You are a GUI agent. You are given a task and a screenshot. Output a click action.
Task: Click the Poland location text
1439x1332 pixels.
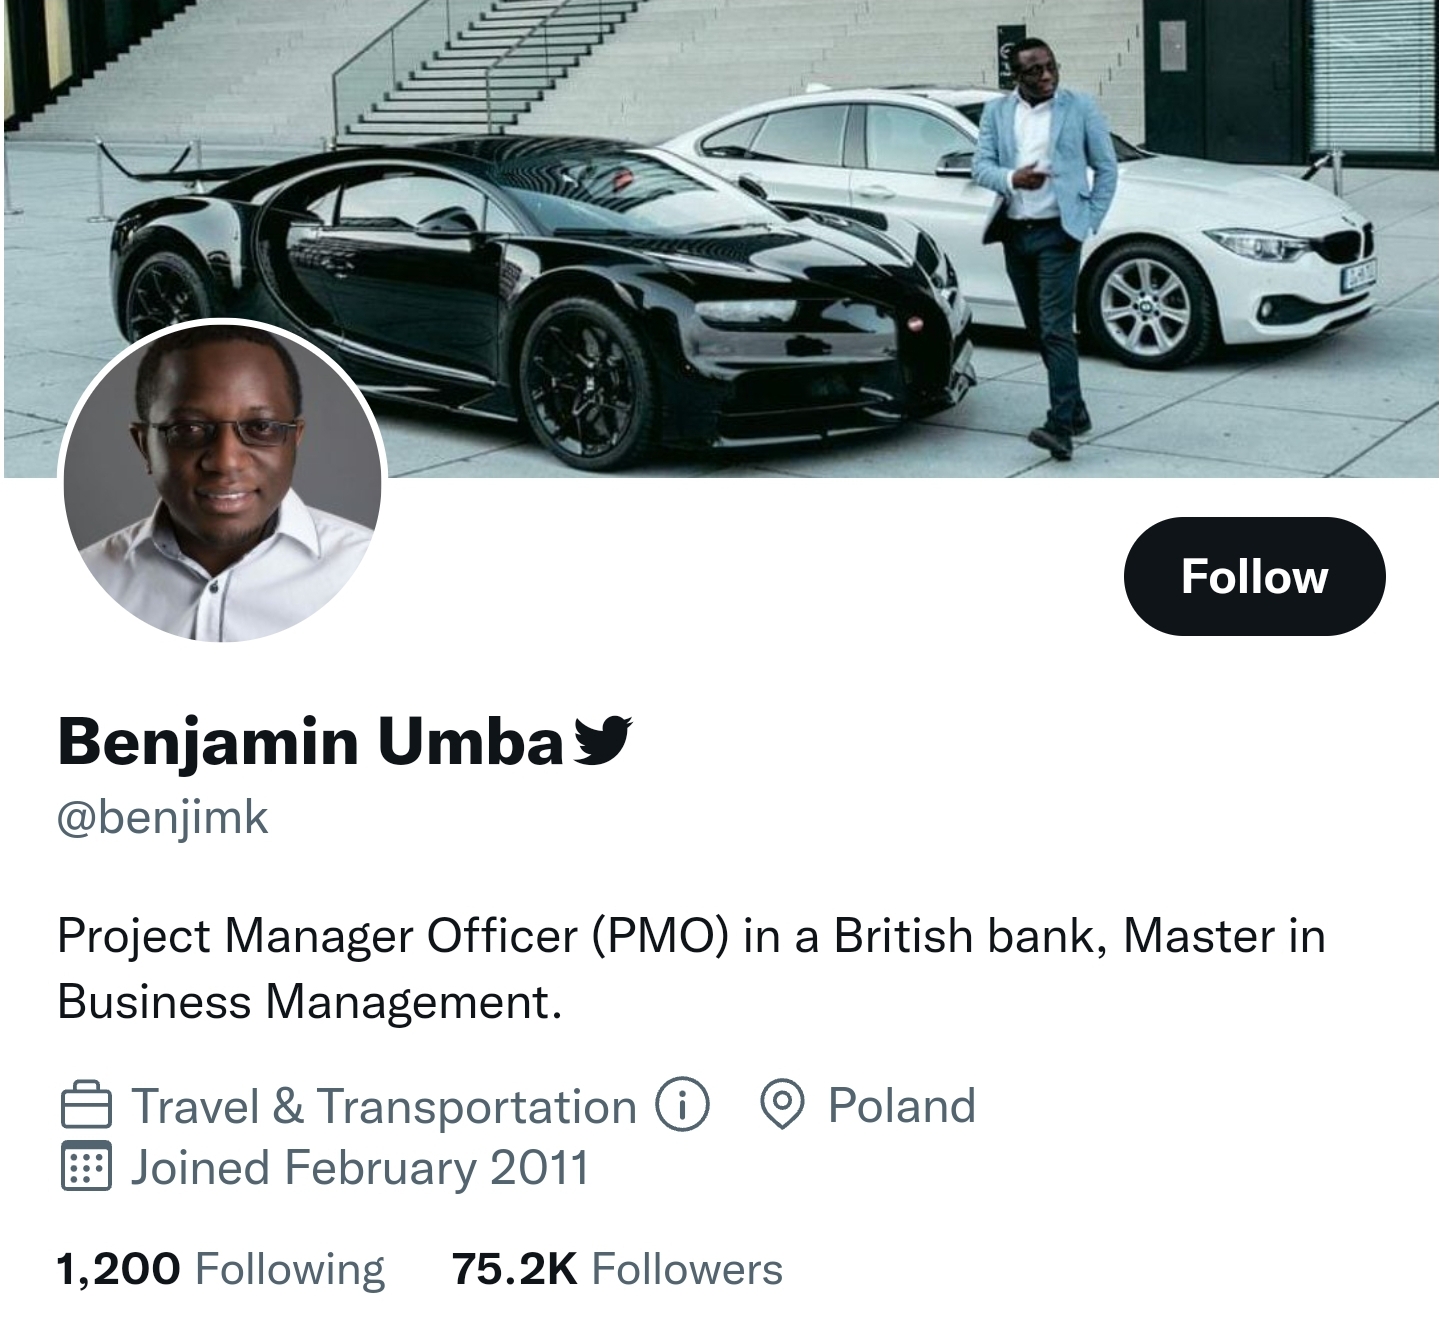[901, 1106]
